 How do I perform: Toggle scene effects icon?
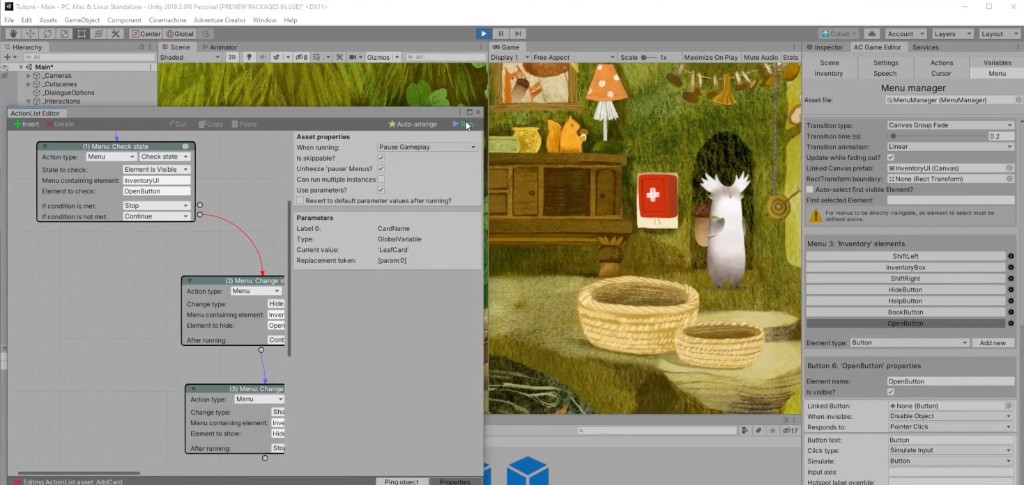[x=277, y=57]
